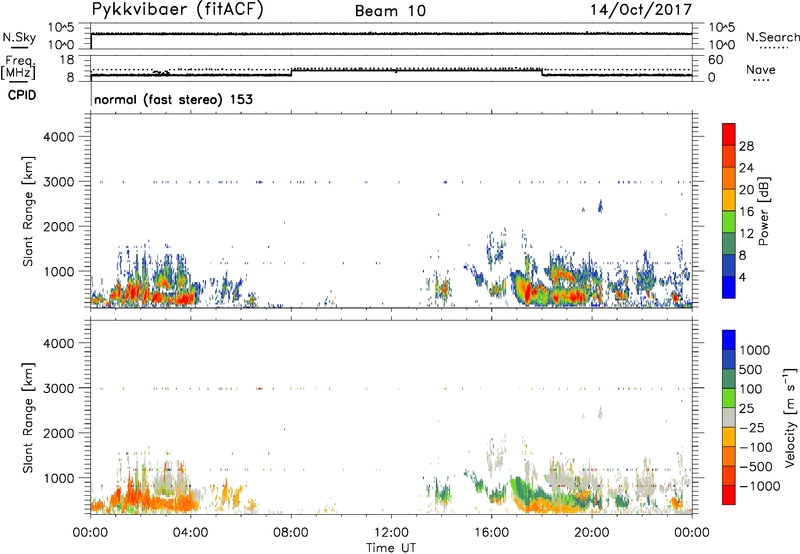Click the Pykkvibaer (fitACF) title
The height and width of the screenshot is (554, 800).
(x=177, y=9)
